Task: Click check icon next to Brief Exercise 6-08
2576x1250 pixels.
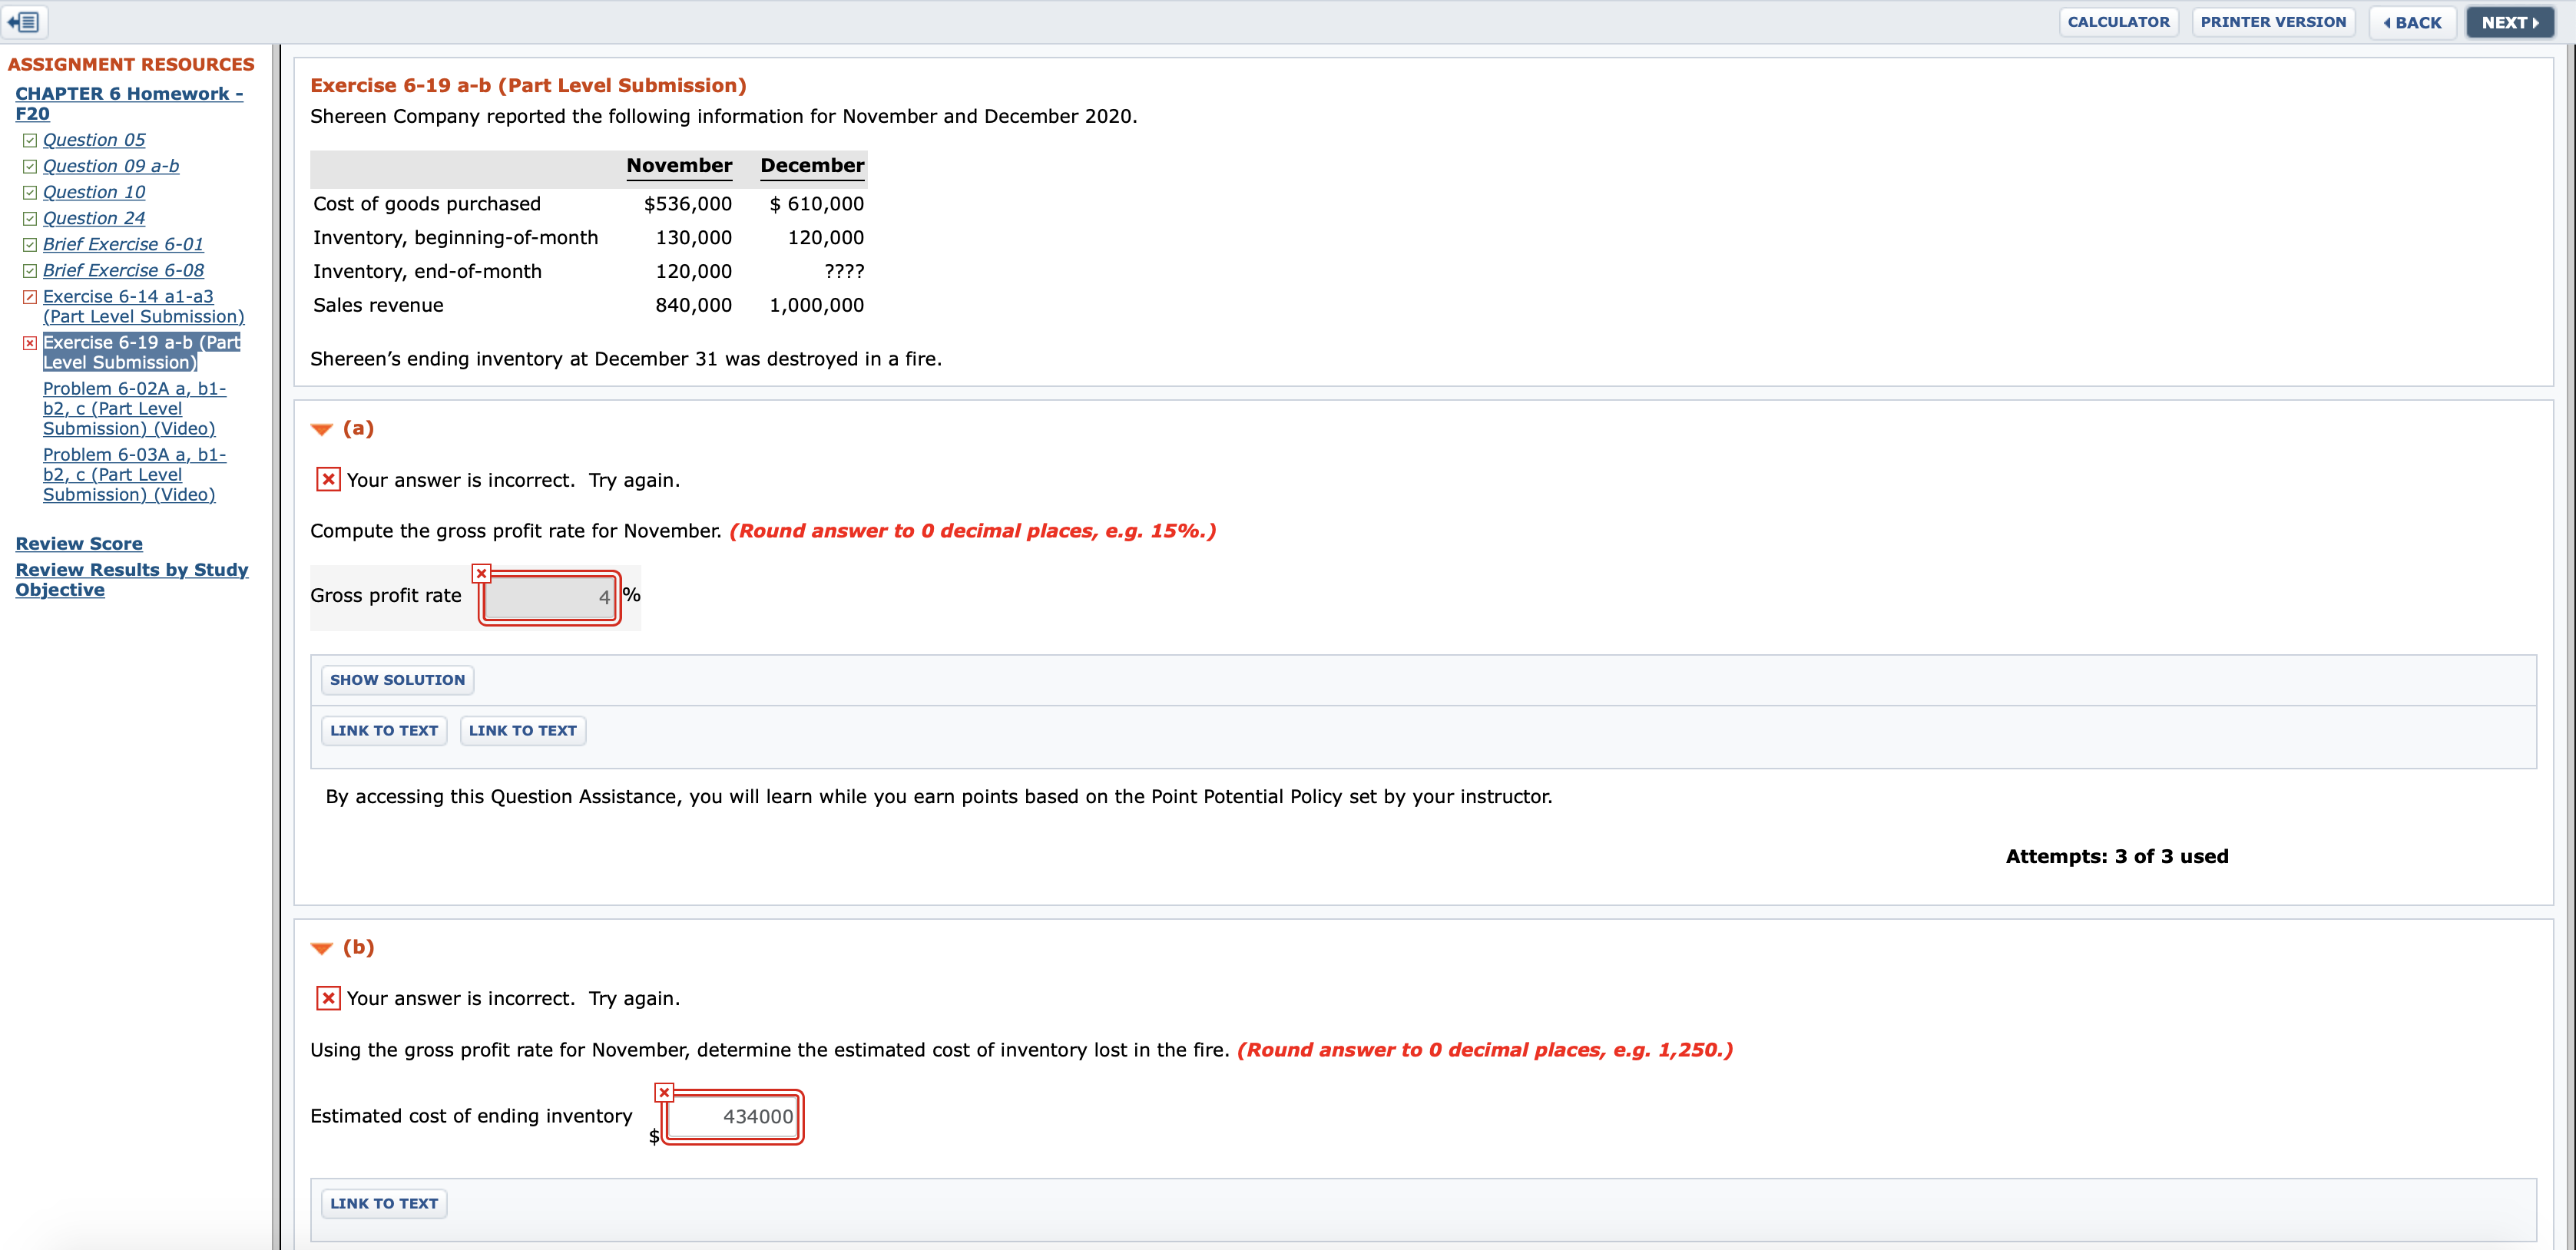Action: pyautogui.click(x=30, y=271)
